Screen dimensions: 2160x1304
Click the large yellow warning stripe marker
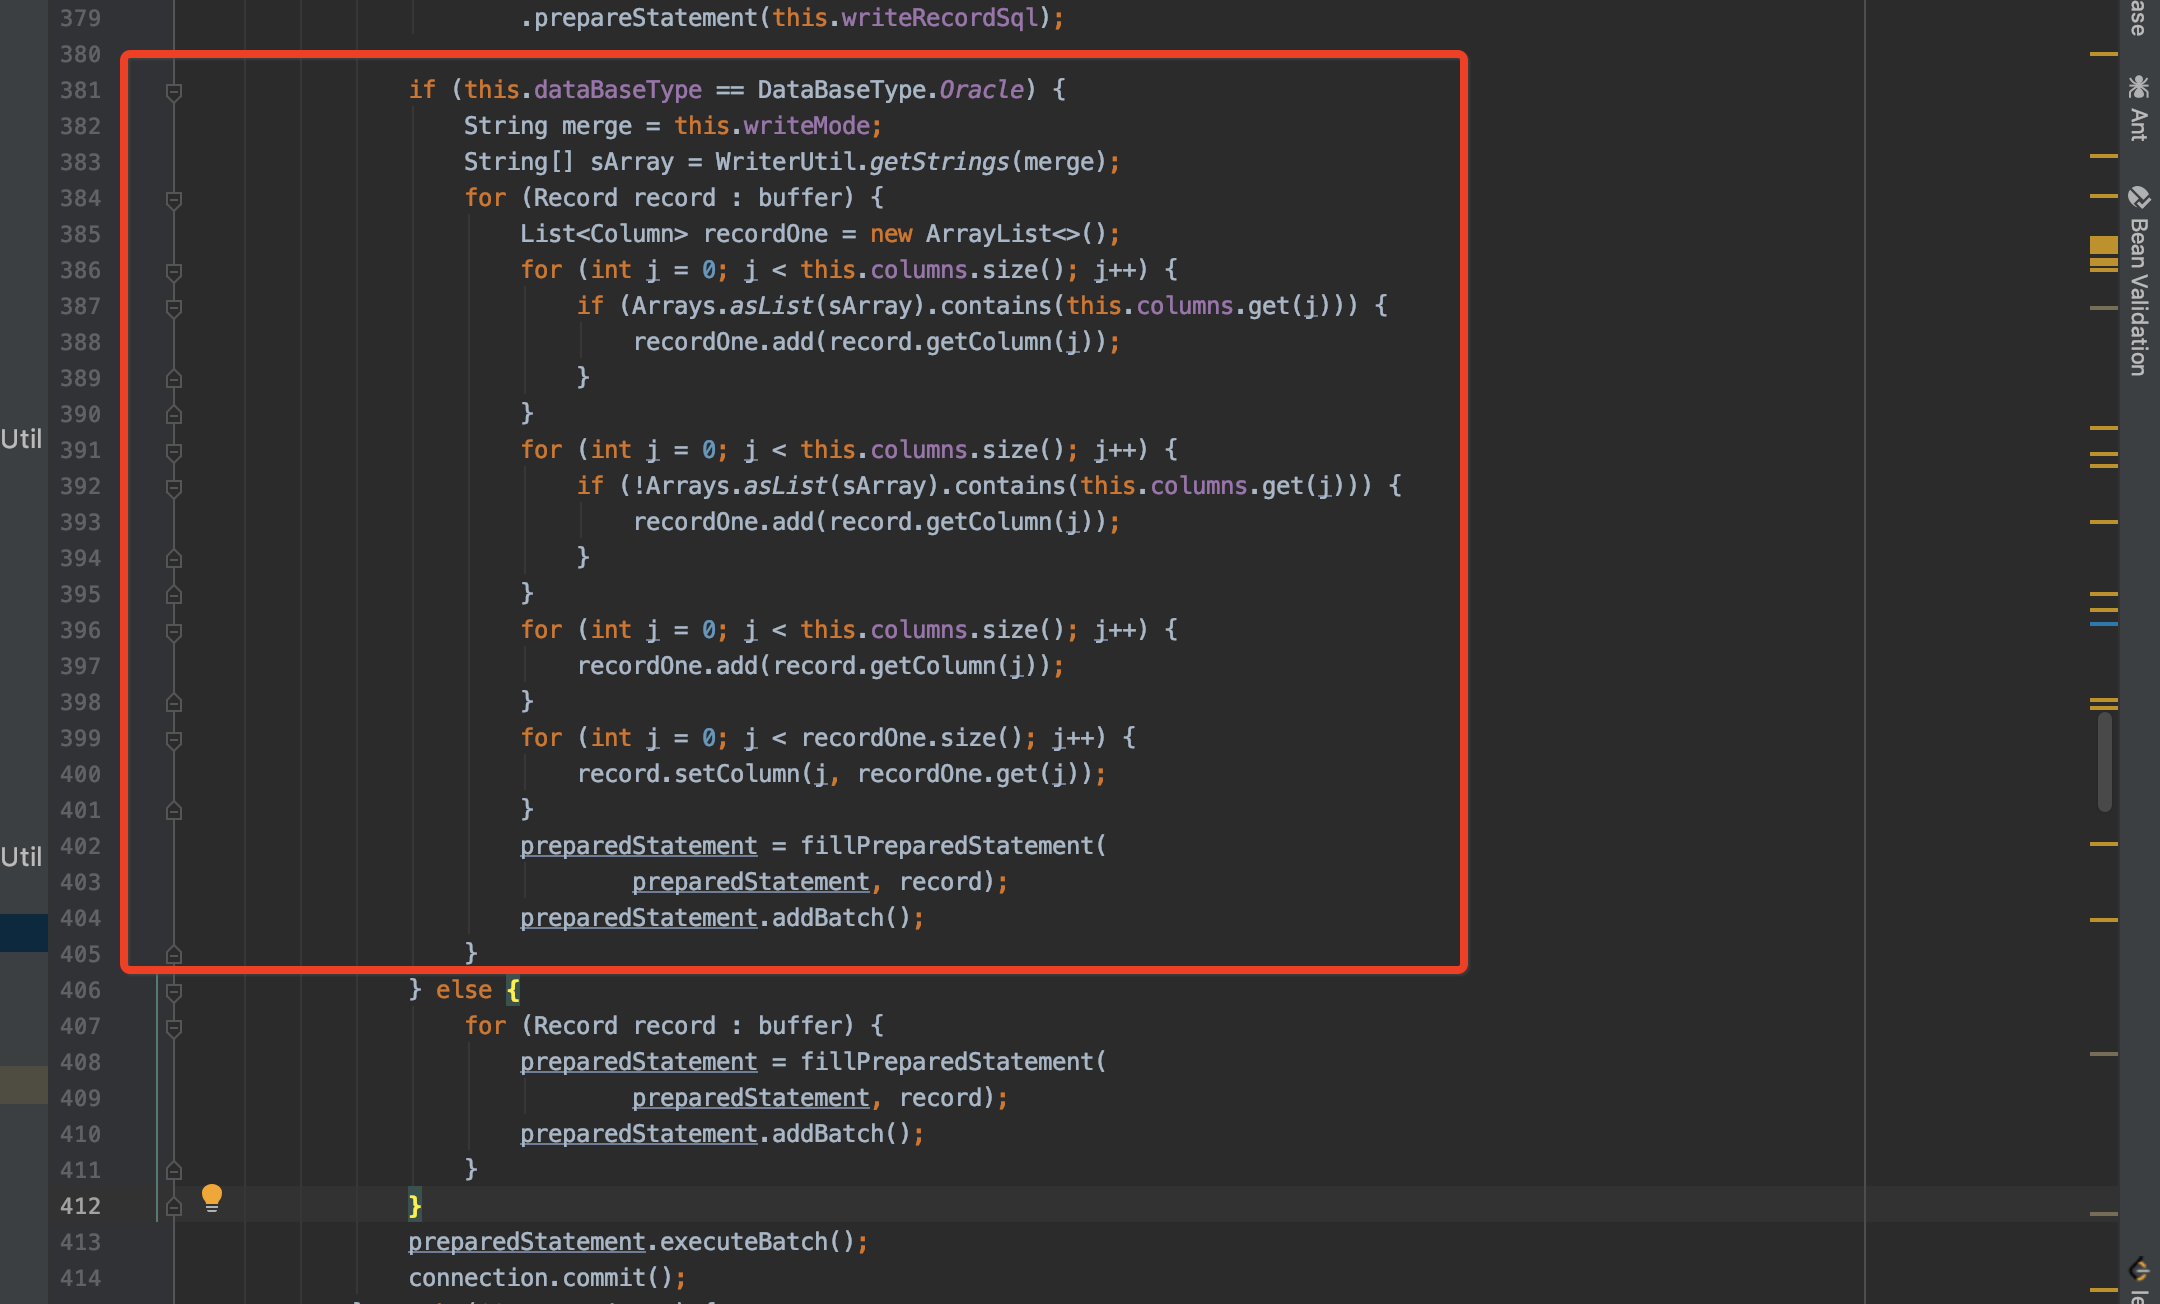point(2104,245)
